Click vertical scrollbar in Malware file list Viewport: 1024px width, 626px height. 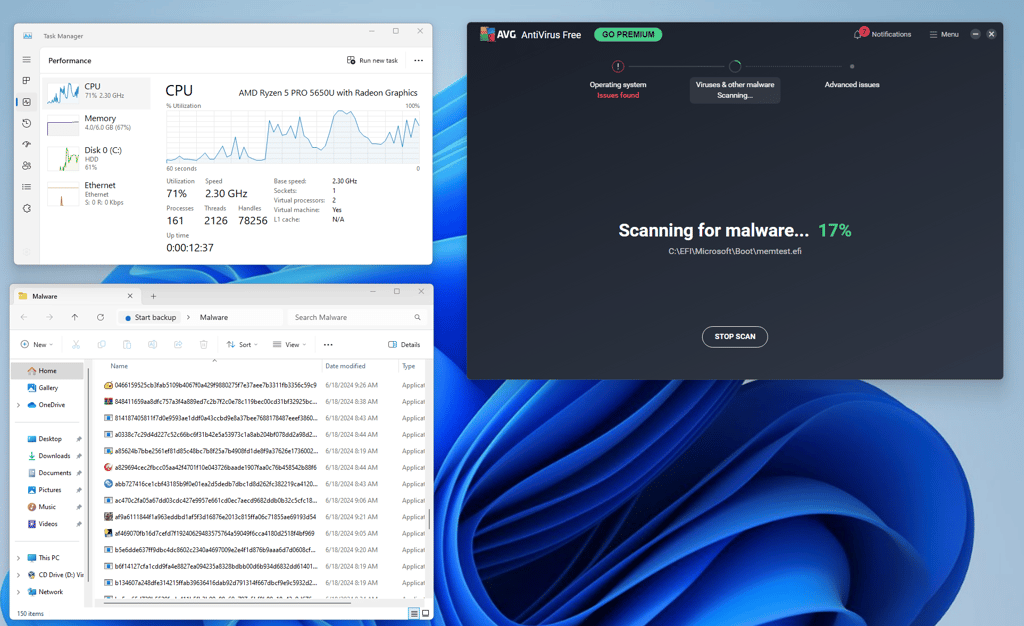[429, 519]
